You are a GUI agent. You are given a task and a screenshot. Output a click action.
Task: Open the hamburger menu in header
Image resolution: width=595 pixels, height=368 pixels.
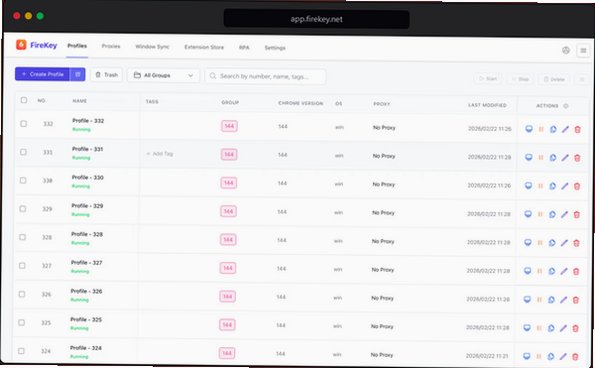coord(583,50)
